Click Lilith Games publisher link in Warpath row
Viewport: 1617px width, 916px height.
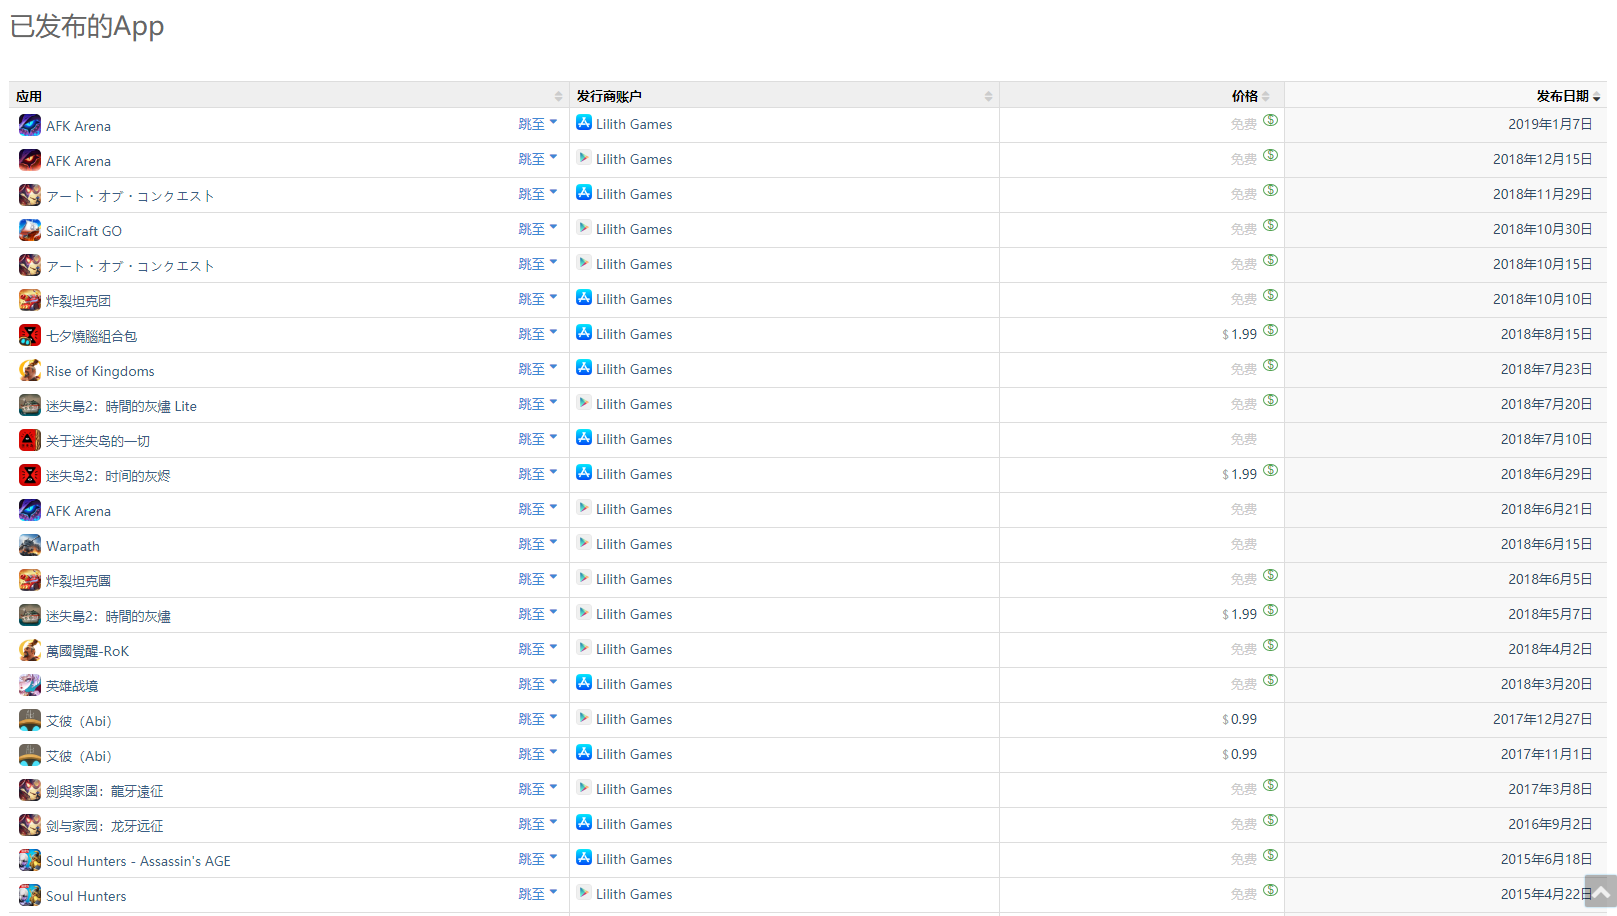point(634,544)
